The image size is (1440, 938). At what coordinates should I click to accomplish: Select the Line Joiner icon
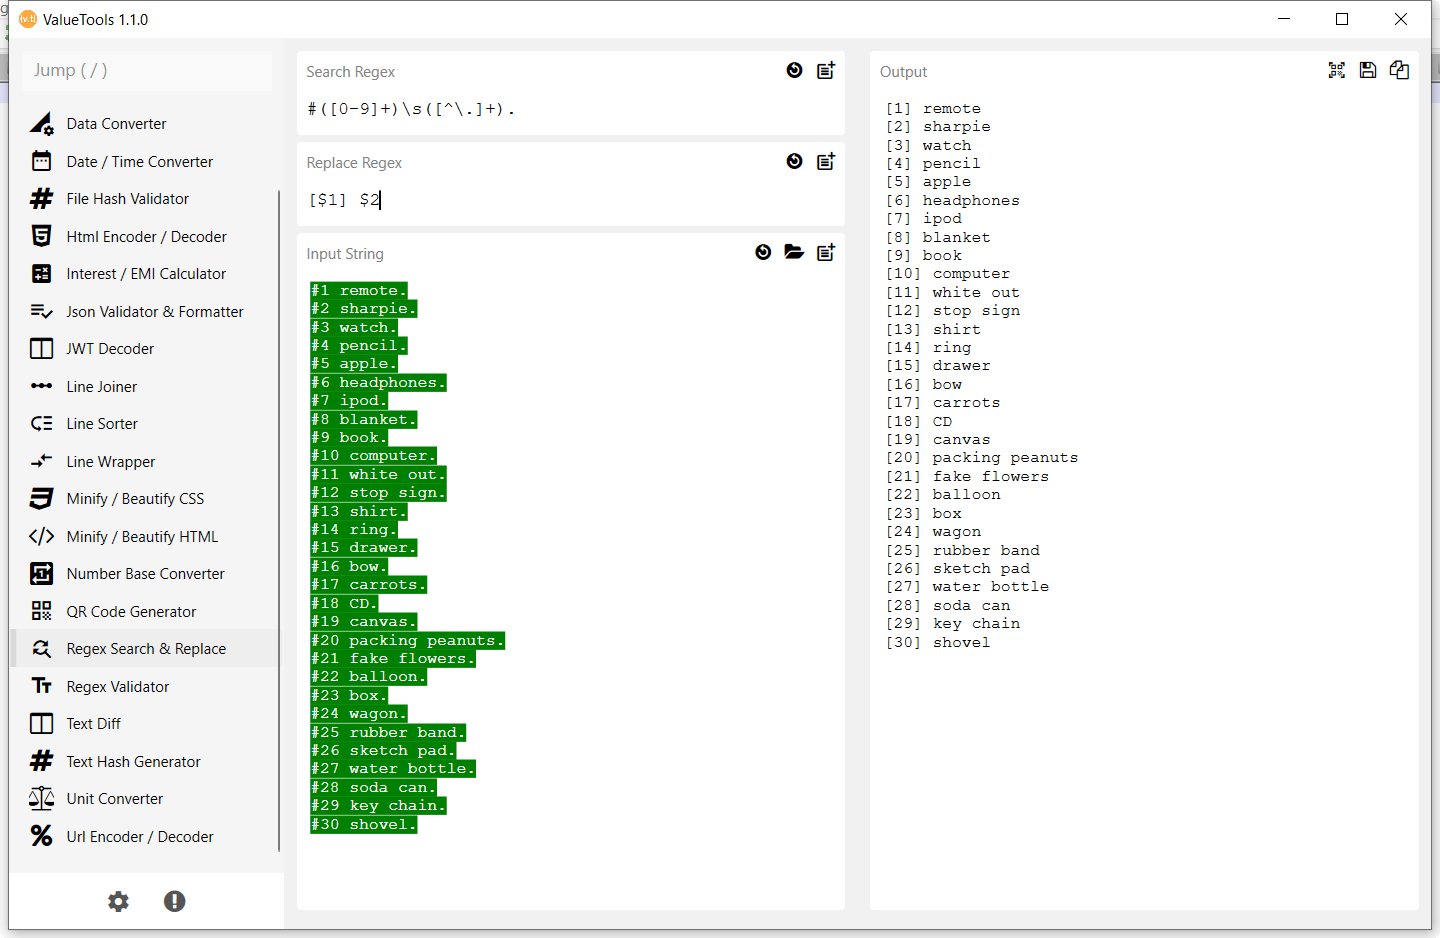pos(41,386)
